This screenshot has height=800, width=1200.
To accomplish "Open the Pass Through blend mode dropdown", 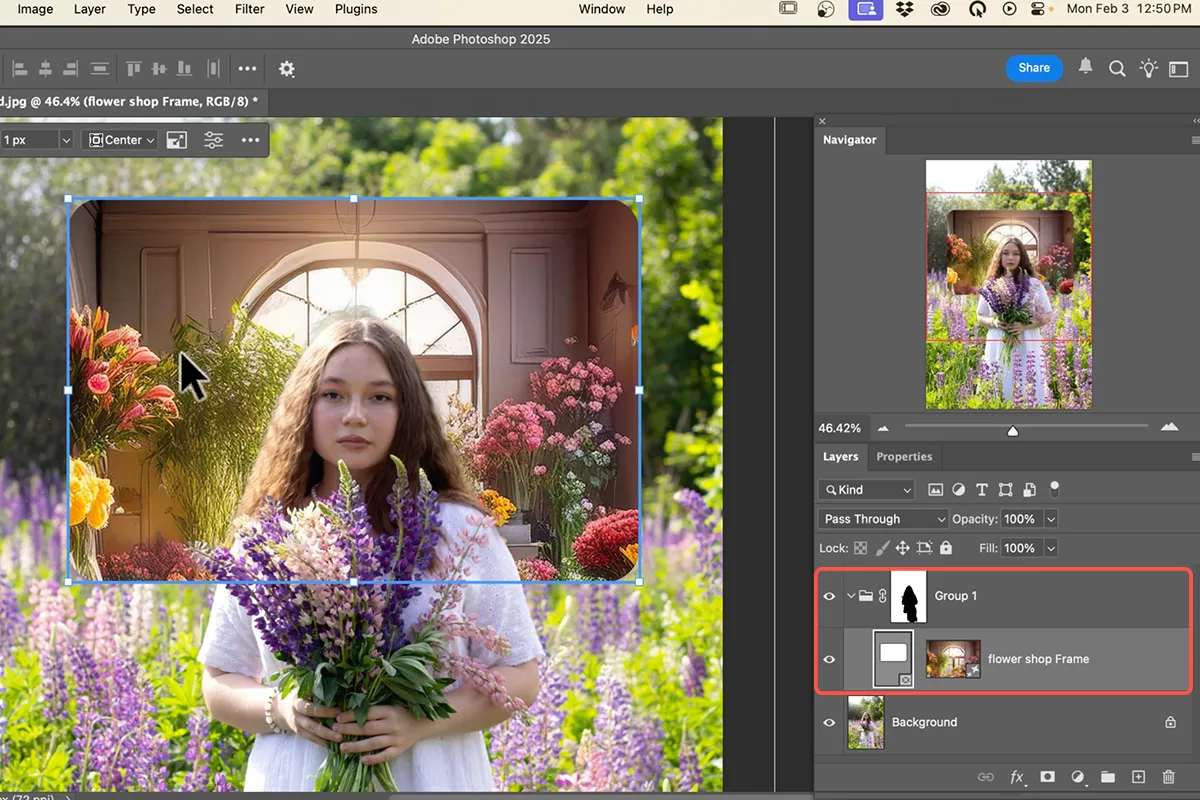I will 882,518.
